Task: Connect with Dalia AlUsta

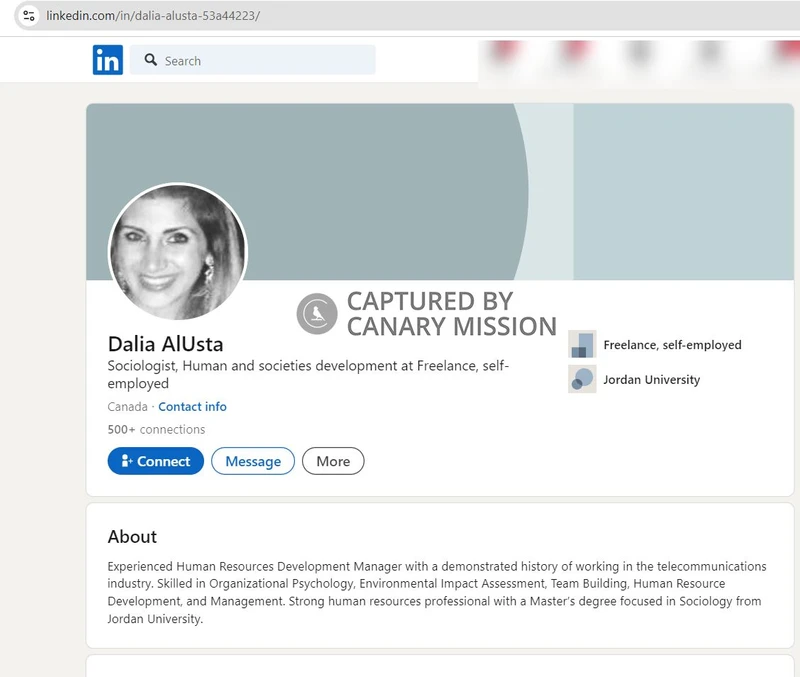Action: coord(156,461)
